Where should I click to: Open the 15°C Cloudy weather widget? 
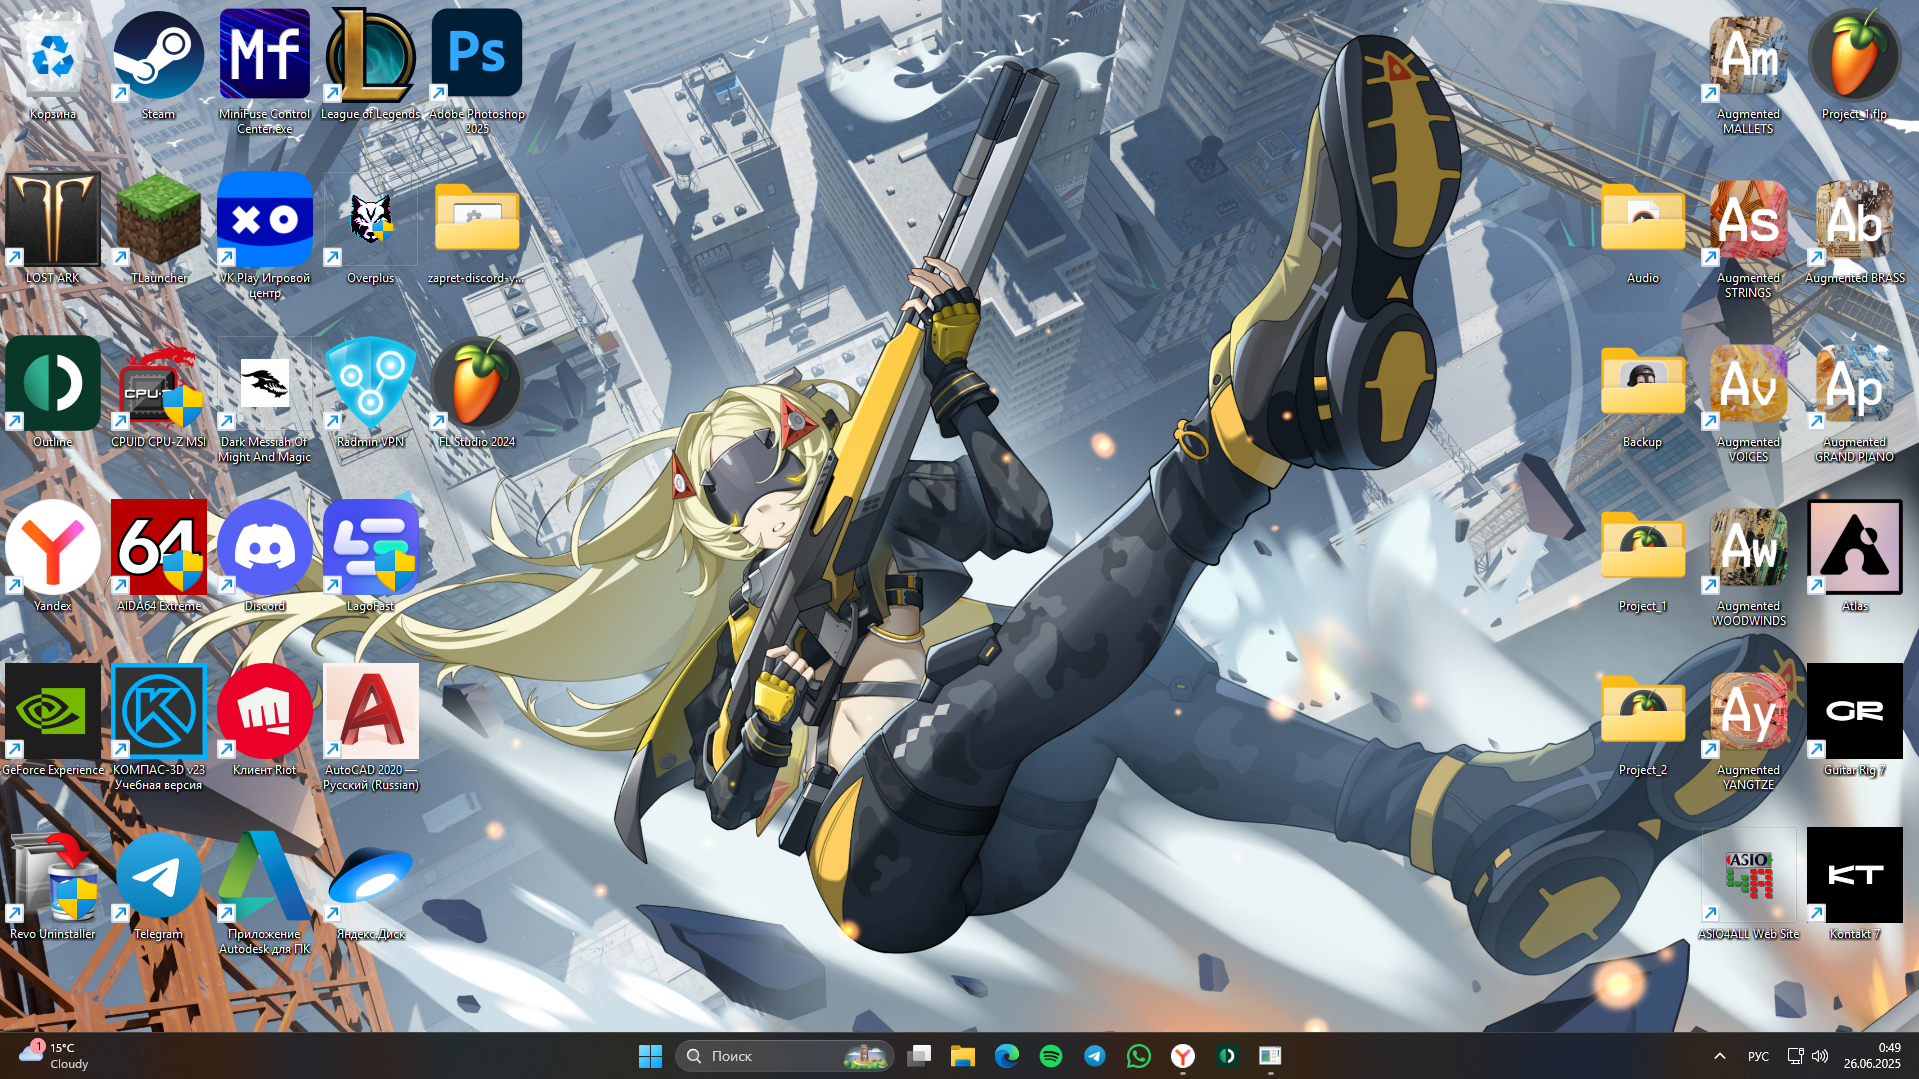(55, 1056)
